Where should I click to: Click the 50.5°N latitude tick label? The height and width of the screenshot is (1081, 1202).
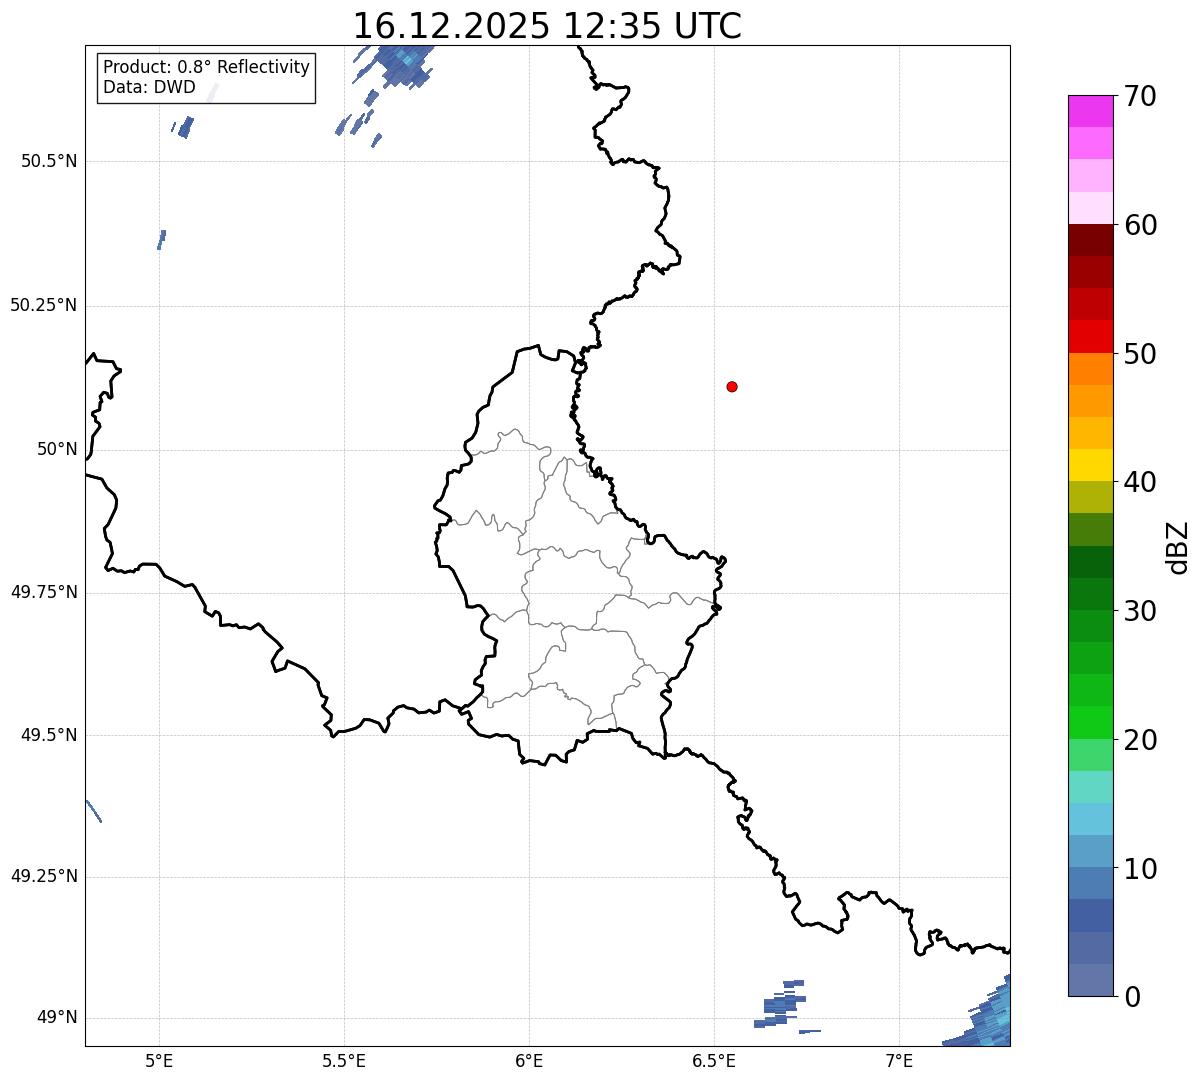pyautogui.click(x=48, y=161)
